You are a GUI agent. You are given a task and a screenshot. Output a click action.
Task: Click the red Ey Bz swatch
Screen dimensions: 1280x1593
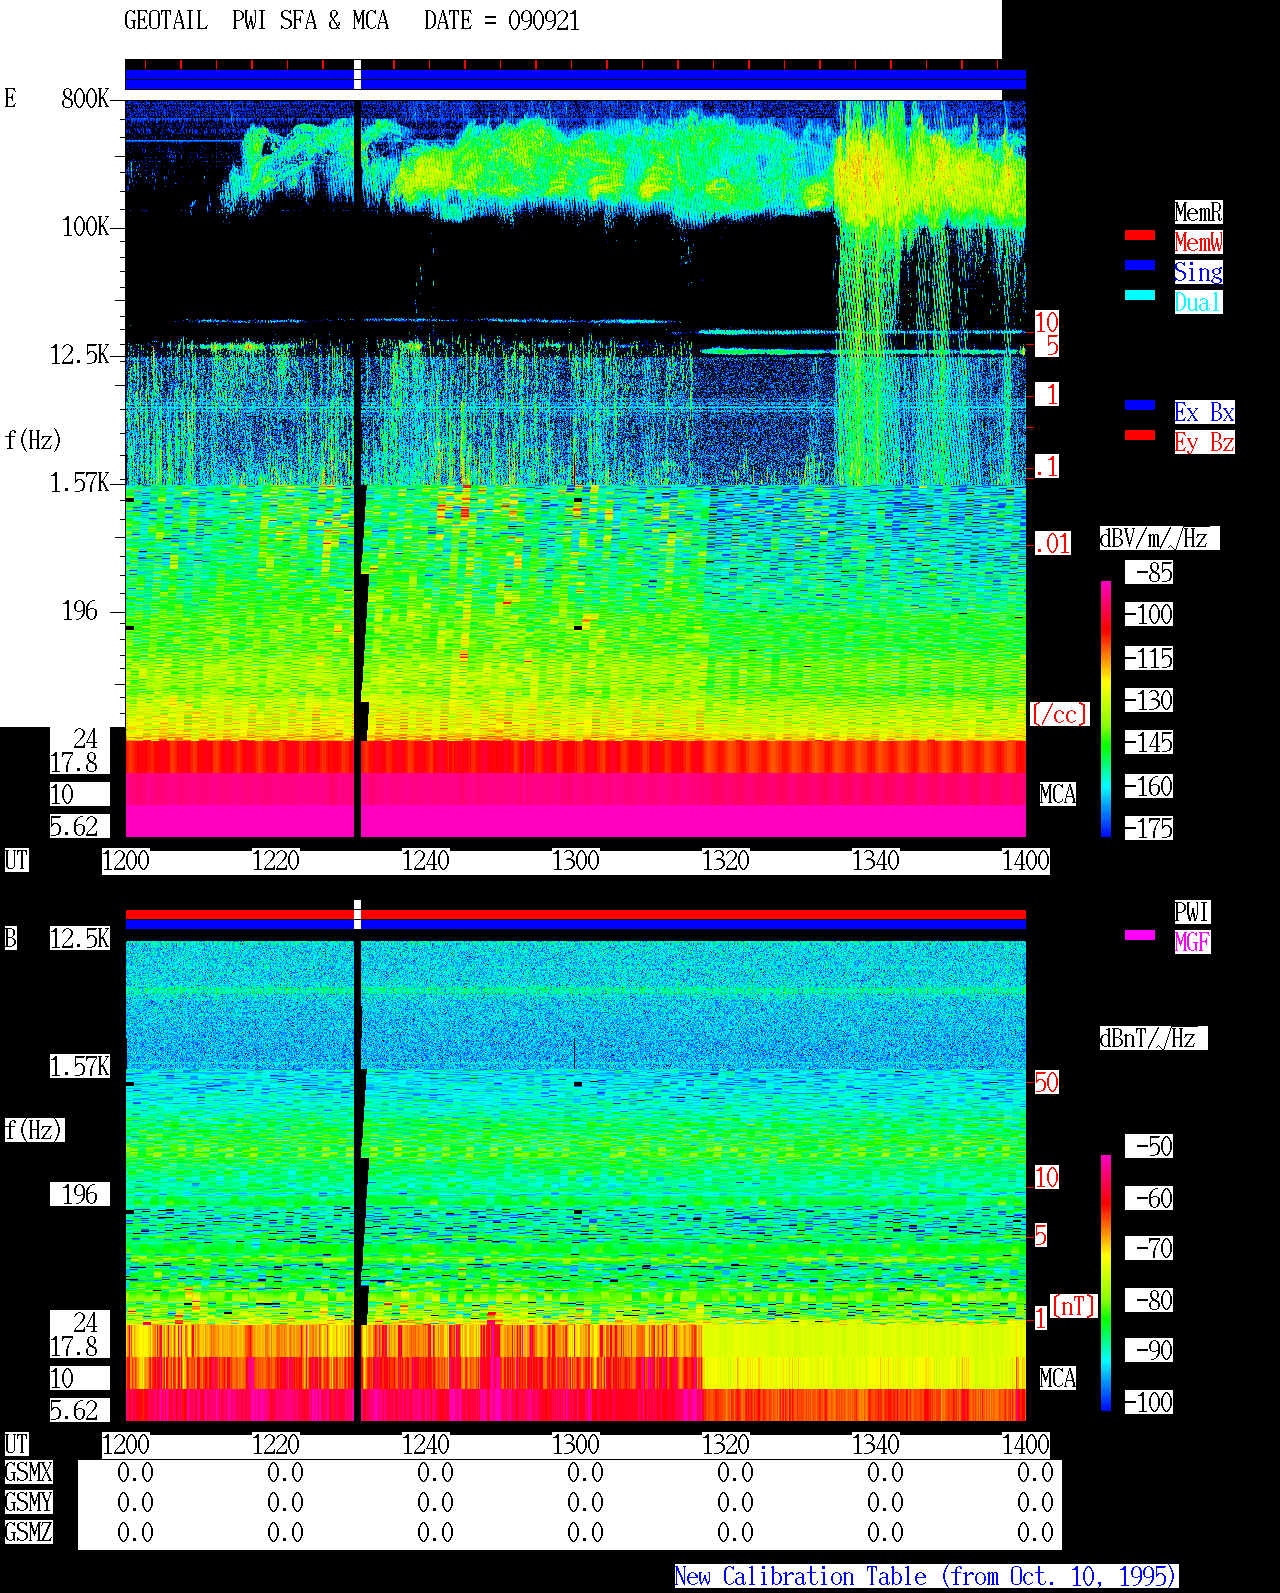pyautogui.click(x=1140, y=435)
